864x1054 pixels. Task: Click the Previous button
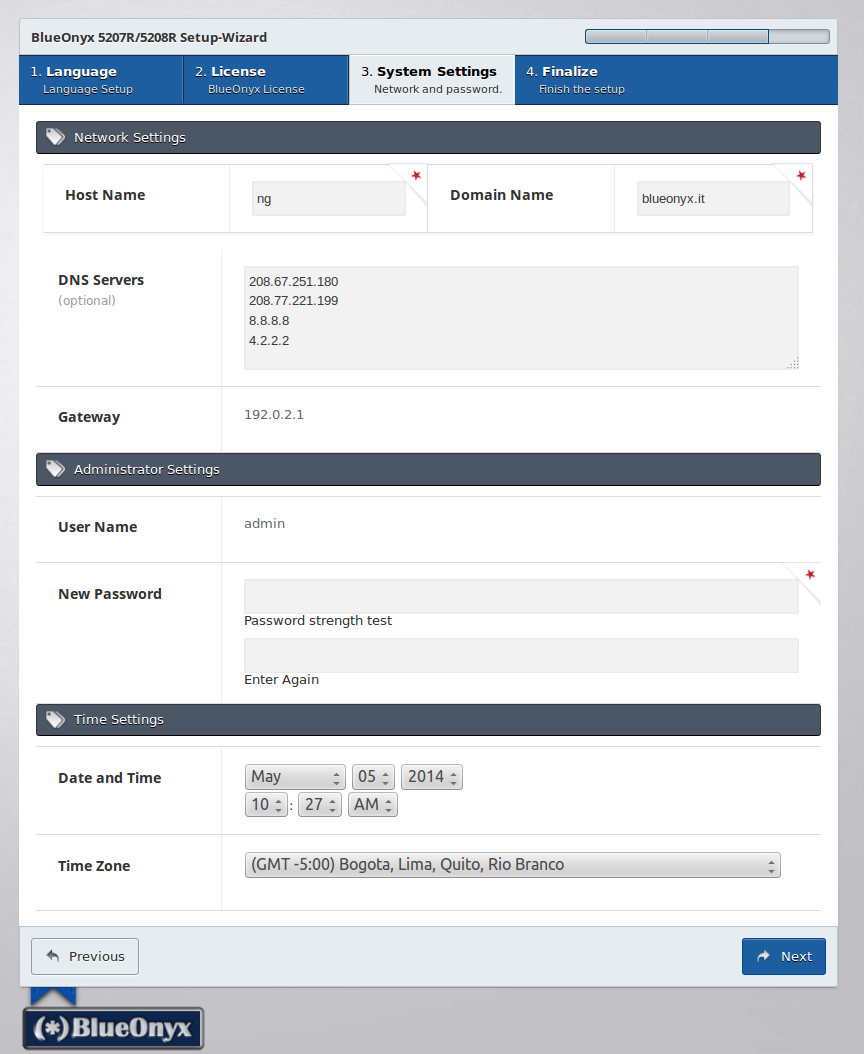pyautogui.click(x=85, y=956)
